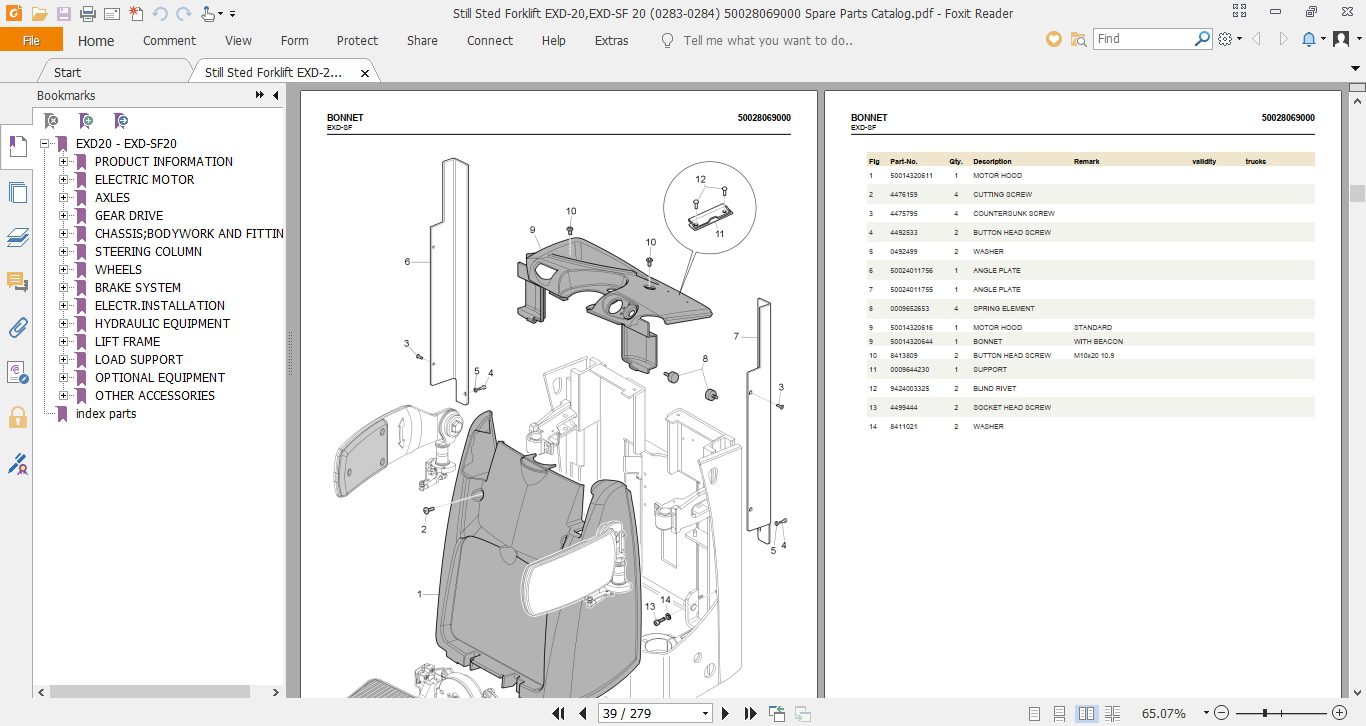Collapse the EXD20 - EXD-SF20 root bookmark

[45, 144]
